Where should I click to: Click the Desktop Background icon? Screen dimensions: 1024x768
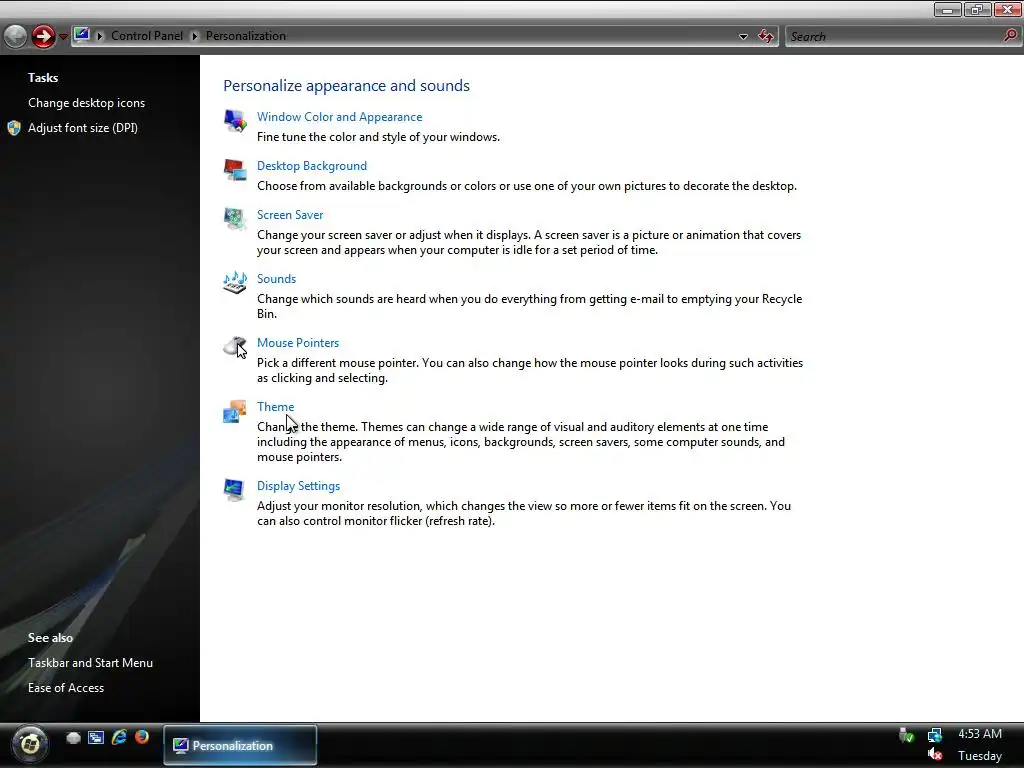[x=235, y=170]
